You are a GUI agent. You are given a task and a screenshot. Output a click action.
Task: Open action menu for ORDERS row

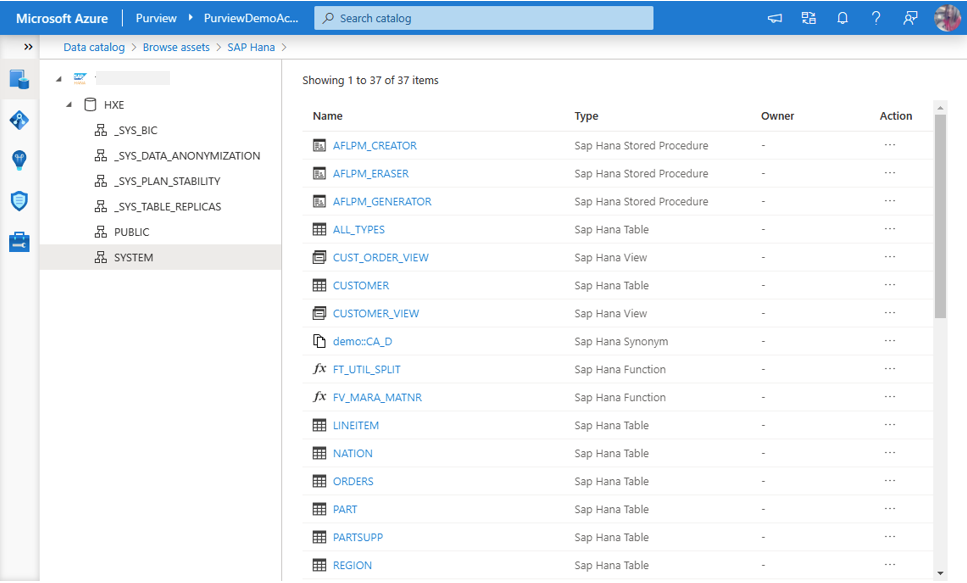889,481
